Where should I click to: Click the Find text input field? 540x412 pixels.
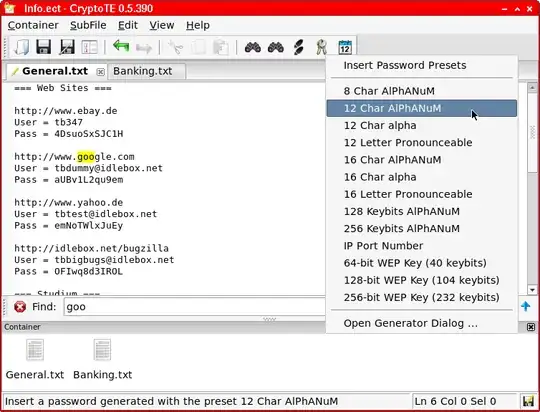195,307
